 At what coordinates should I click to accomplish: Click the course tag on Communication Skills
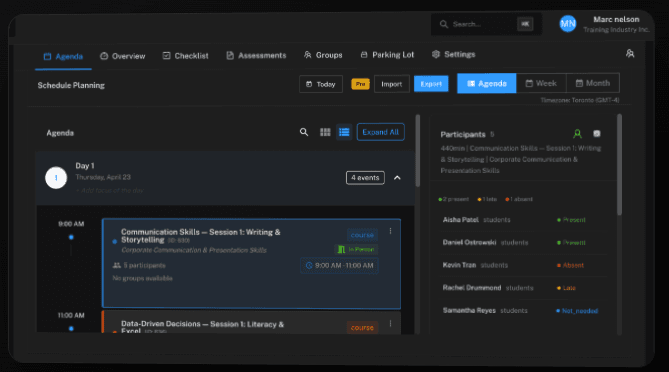pyautogui.click(x=362, y=235)
